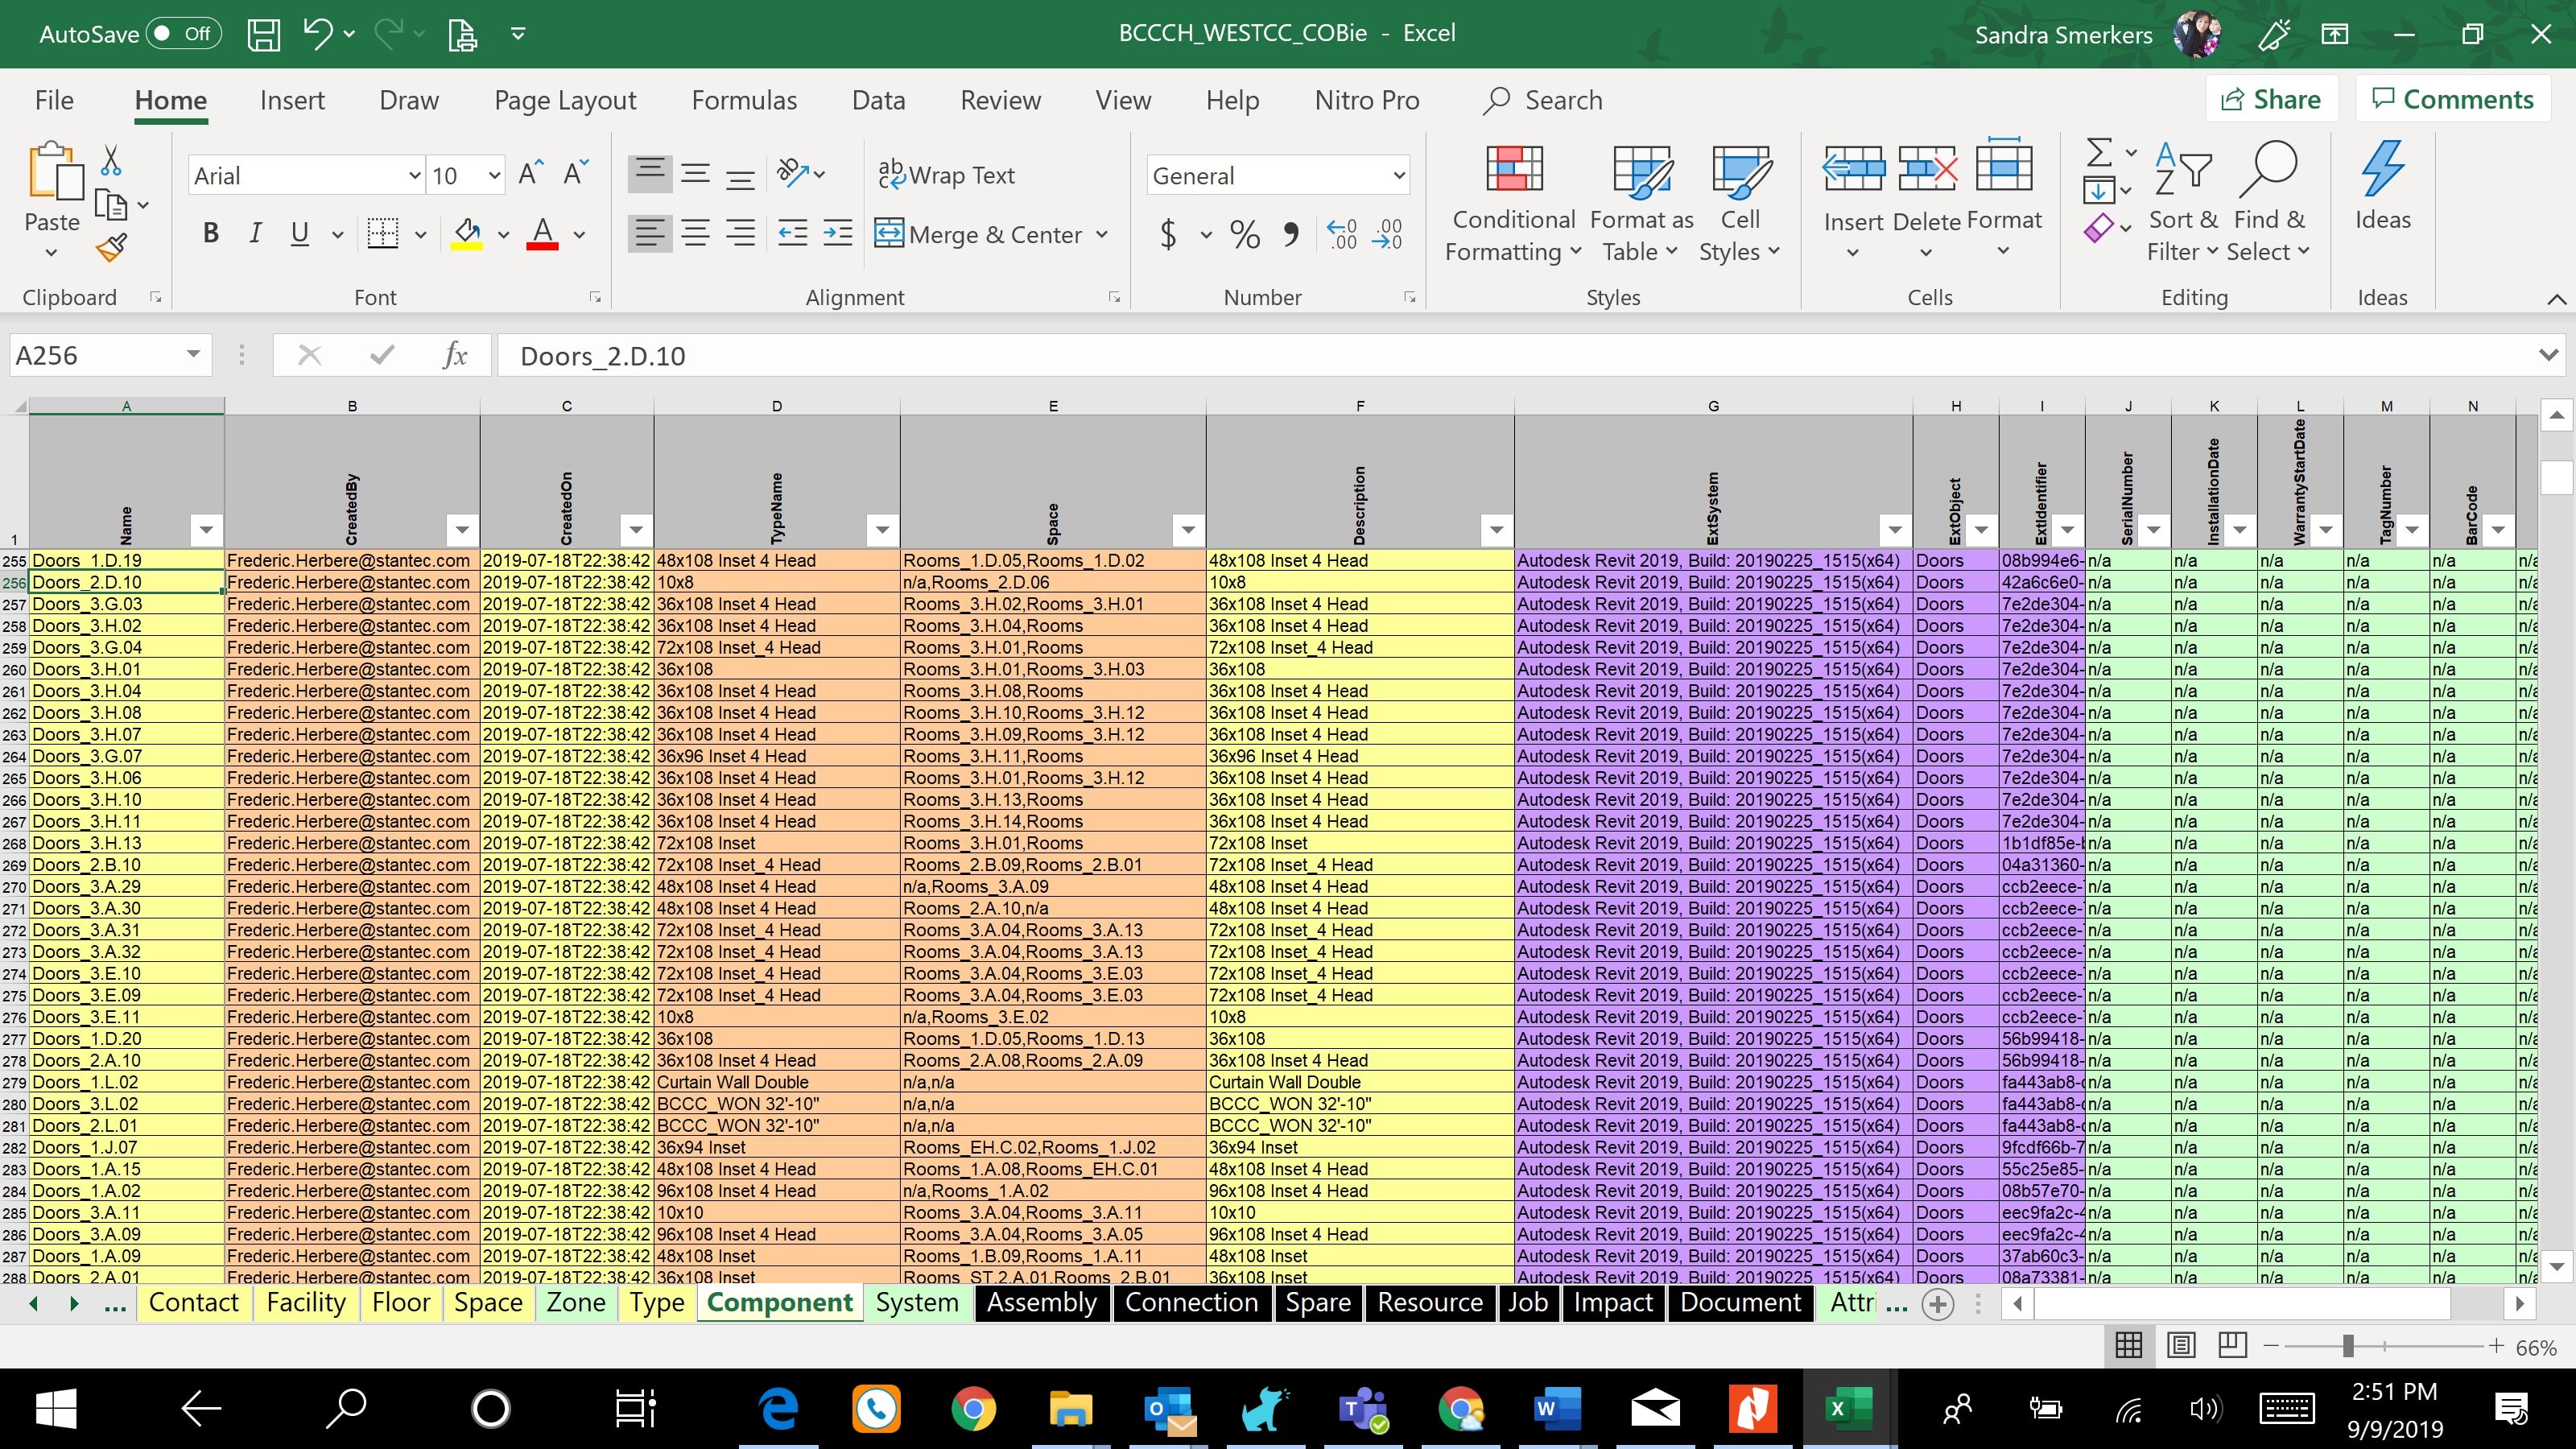
Task: Toggle Underline formatting
Action: [x=299, y=234]
